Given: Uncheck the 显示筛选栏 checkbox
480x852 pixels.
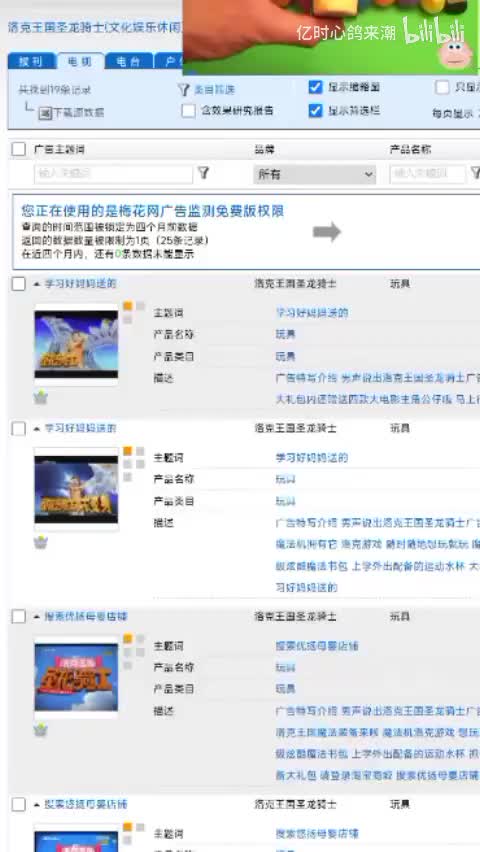Looking at the screenshot, I should click(315, 111).
